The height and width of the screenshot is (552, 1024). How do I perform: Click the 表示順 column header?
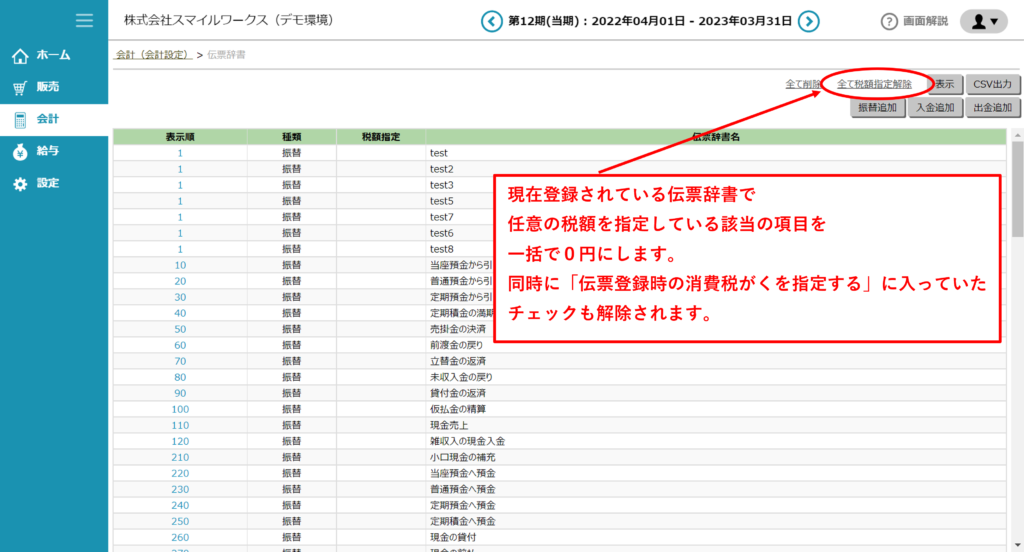[x=180, y=136]
